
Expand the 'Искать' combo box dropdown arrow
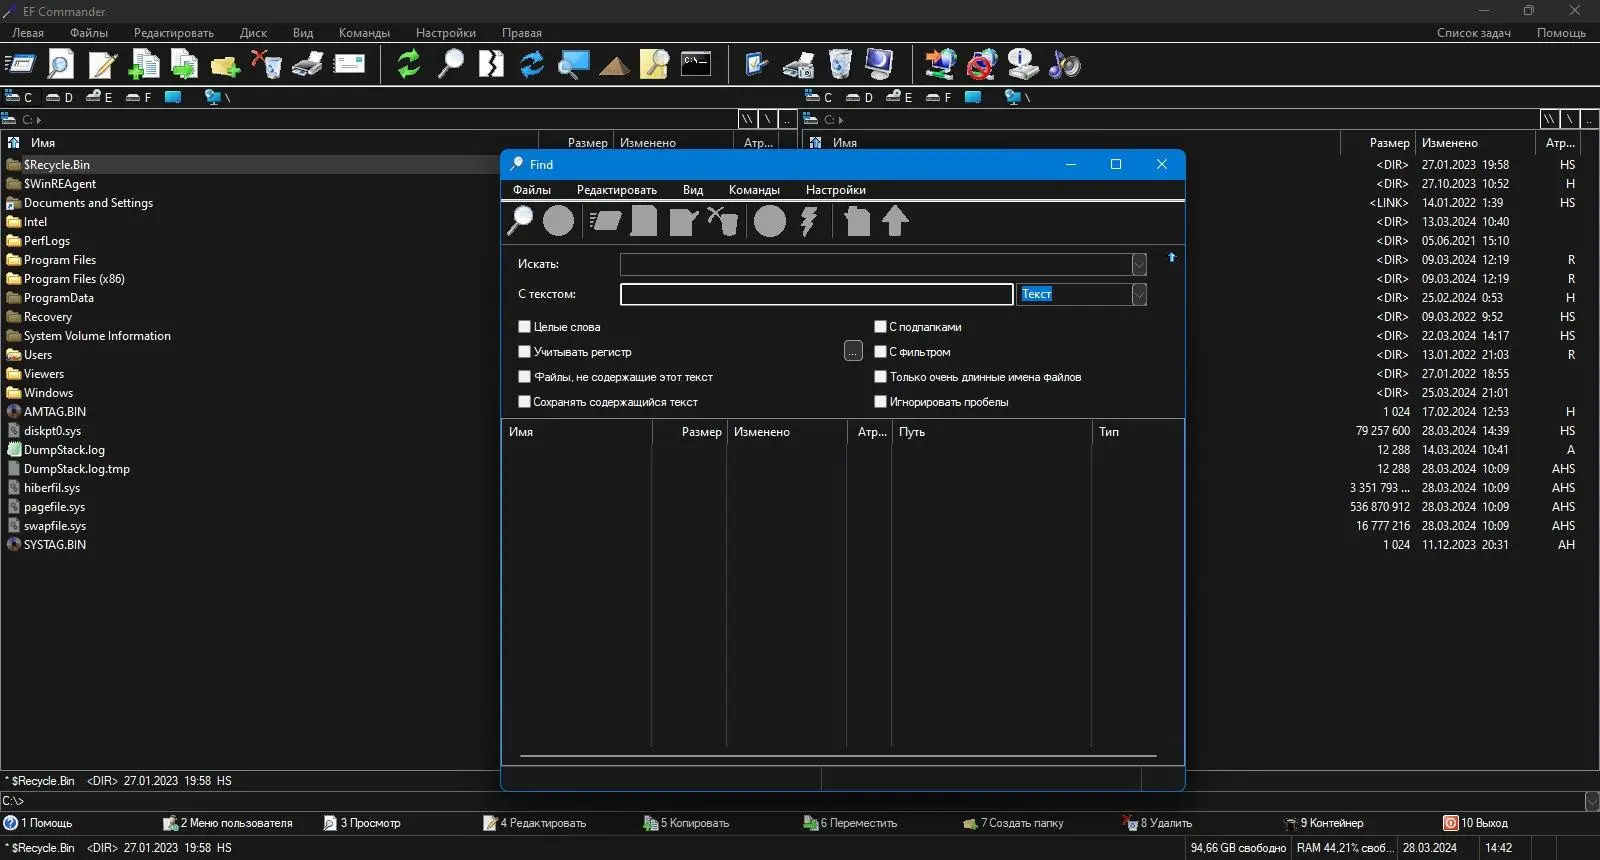coord(1139,264)
